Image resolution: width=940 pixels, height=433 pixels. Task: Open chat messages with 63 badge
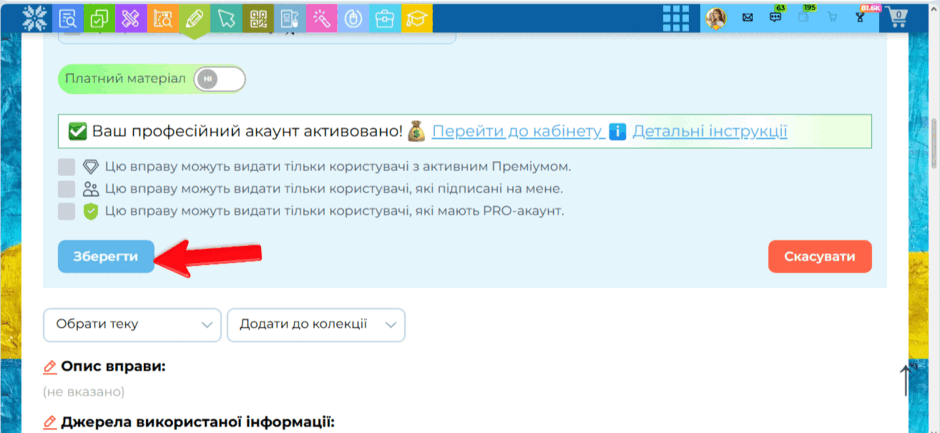tap(776, 17)
